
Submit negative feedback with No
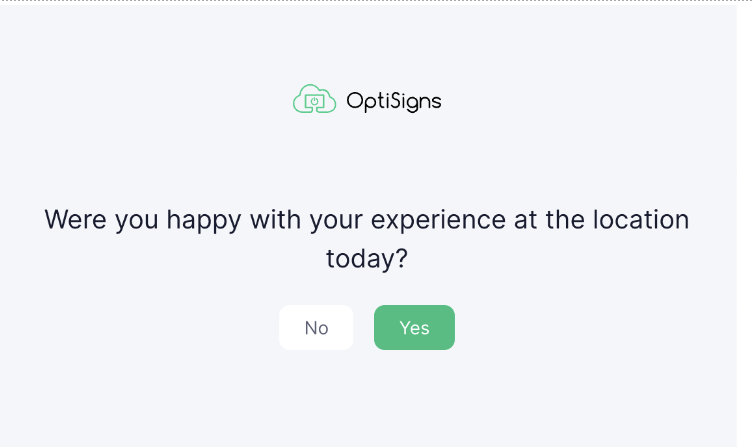pos(316,328)
